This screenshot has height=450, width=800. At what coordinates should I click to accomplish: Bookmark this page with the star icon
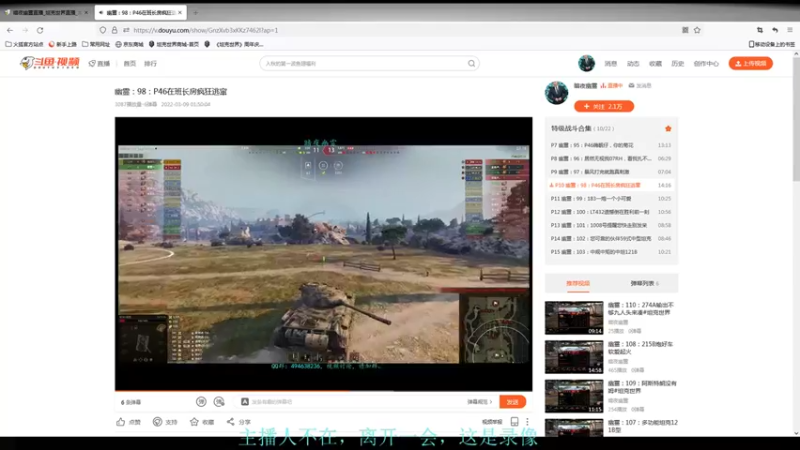click(x=697, y=30)
